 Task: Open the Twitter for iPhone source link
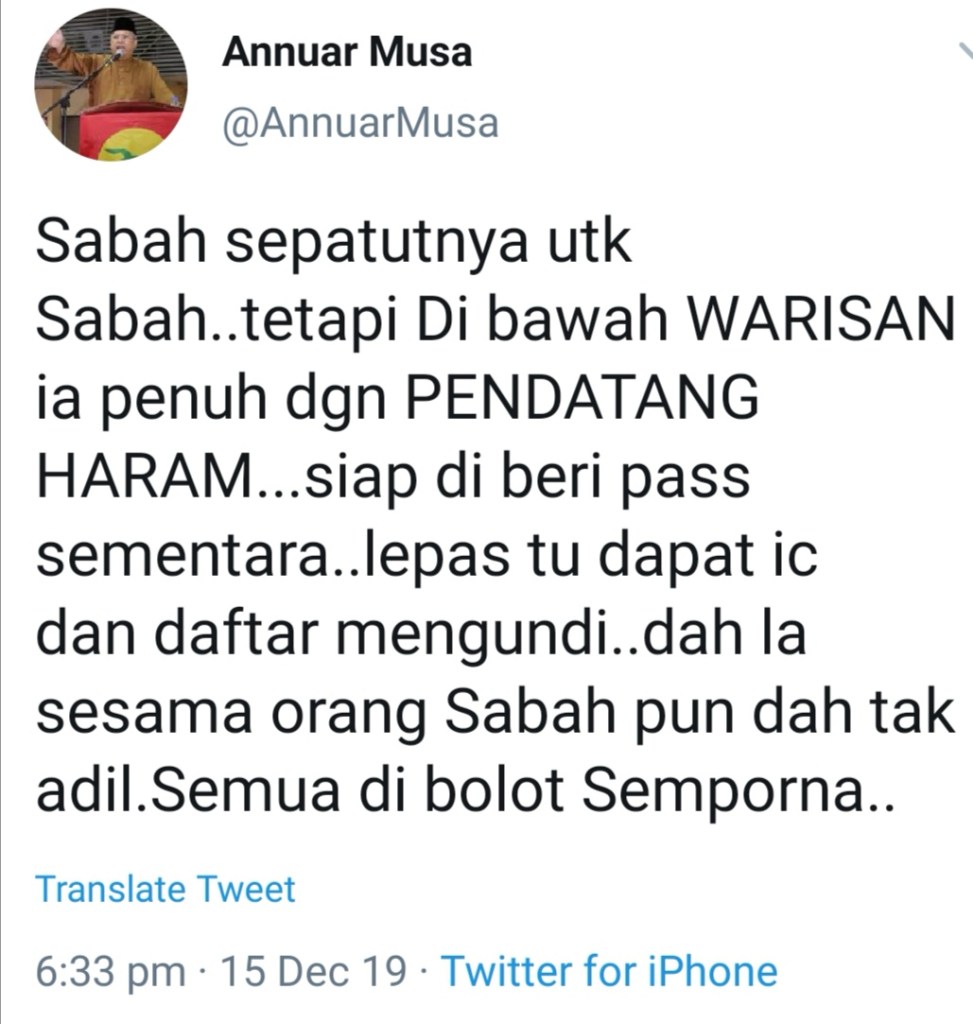coord(609,970)
